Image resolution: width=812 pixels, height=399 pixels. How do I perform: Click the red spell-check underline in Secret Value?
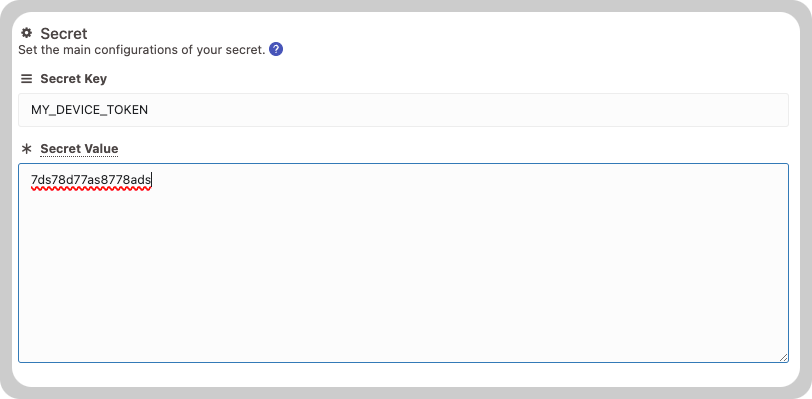pos(91,189)
